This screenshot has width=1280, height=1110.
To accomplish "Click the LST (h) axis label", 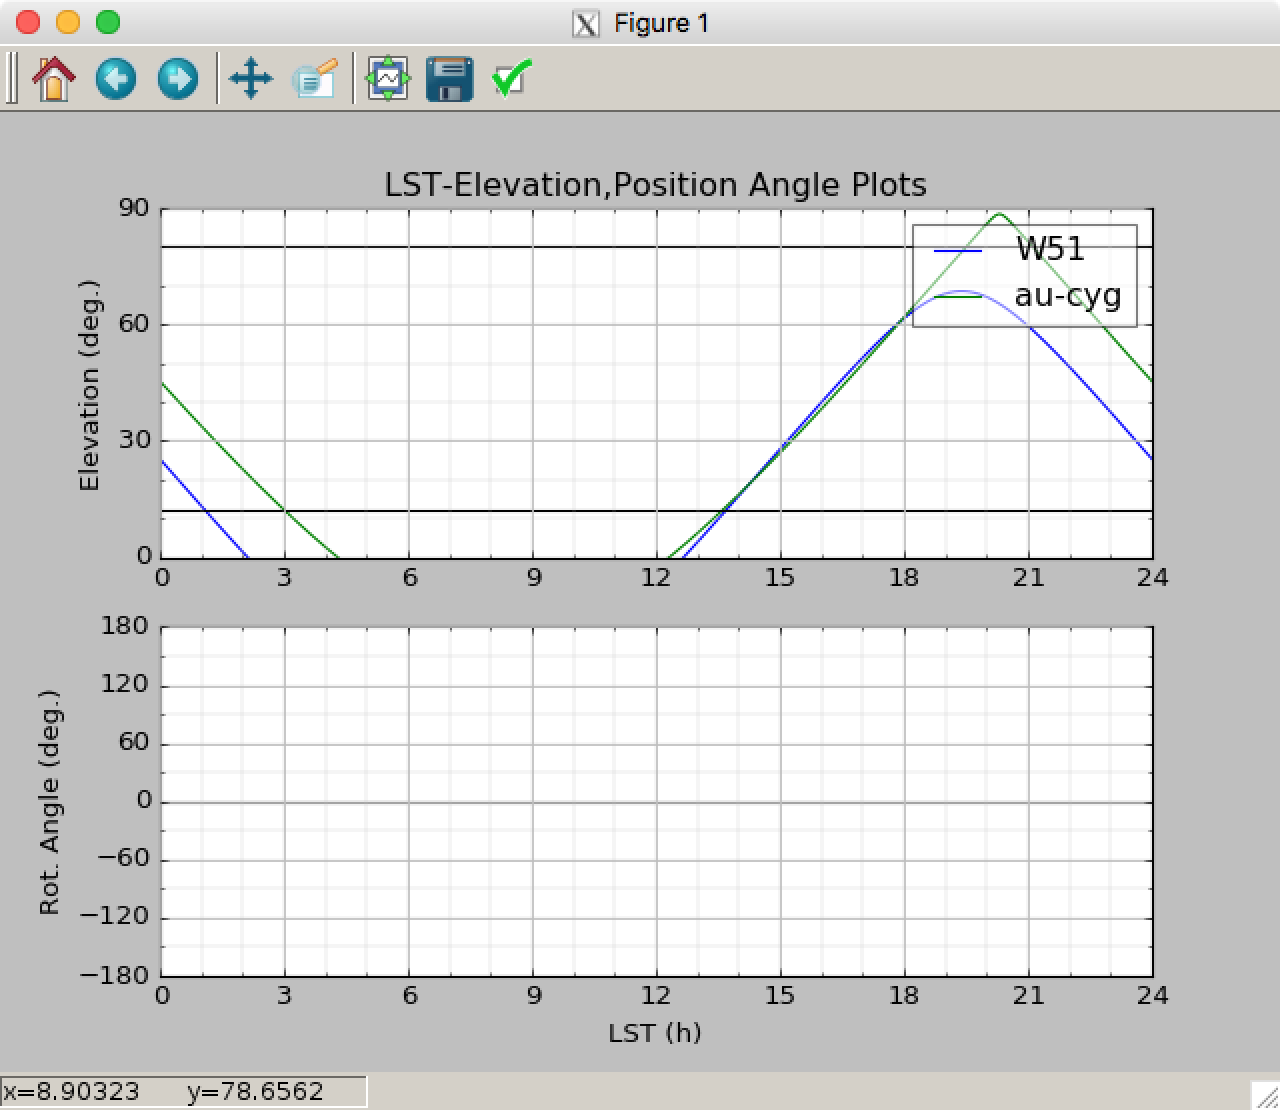I will [655, 1033].
